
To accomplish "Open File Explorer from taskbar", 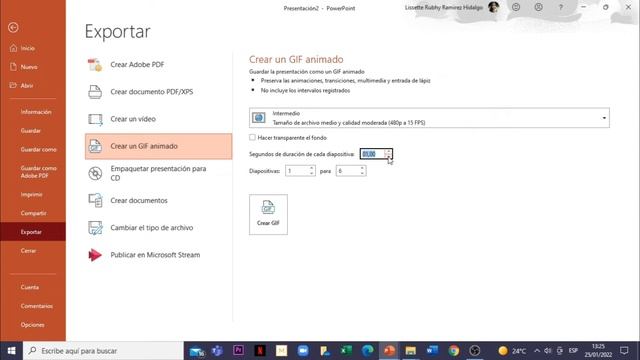I will 411,351.
